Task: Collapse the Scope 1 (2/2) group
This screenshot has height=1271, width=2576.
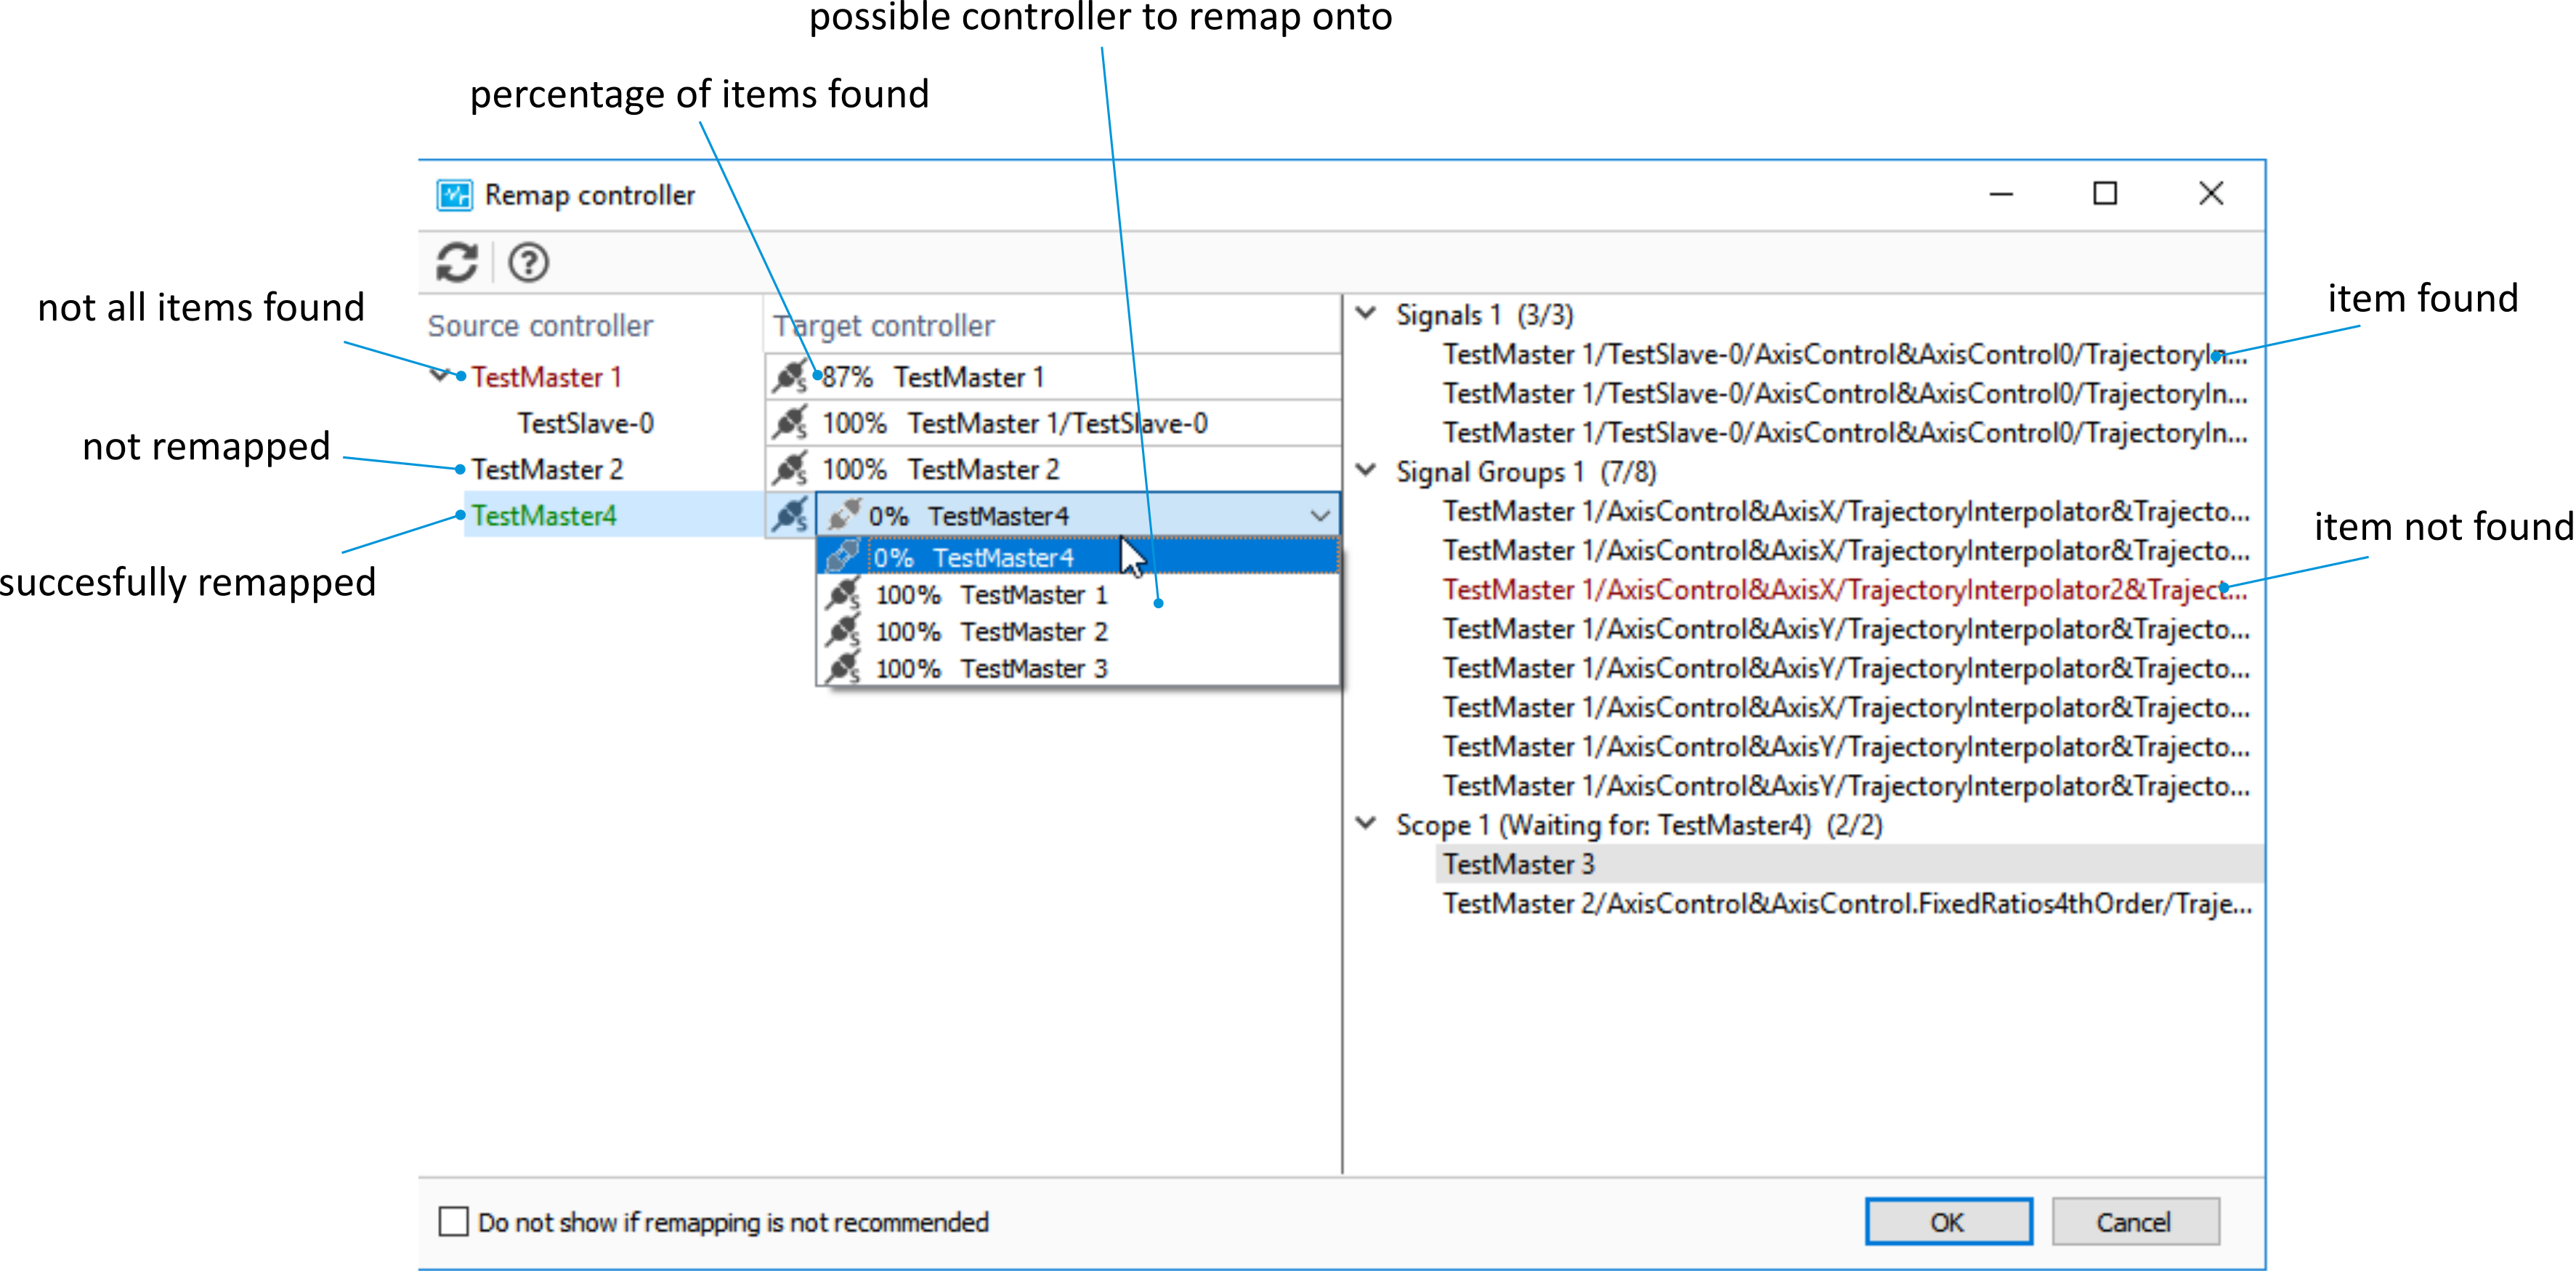Action: point(1366,823)
